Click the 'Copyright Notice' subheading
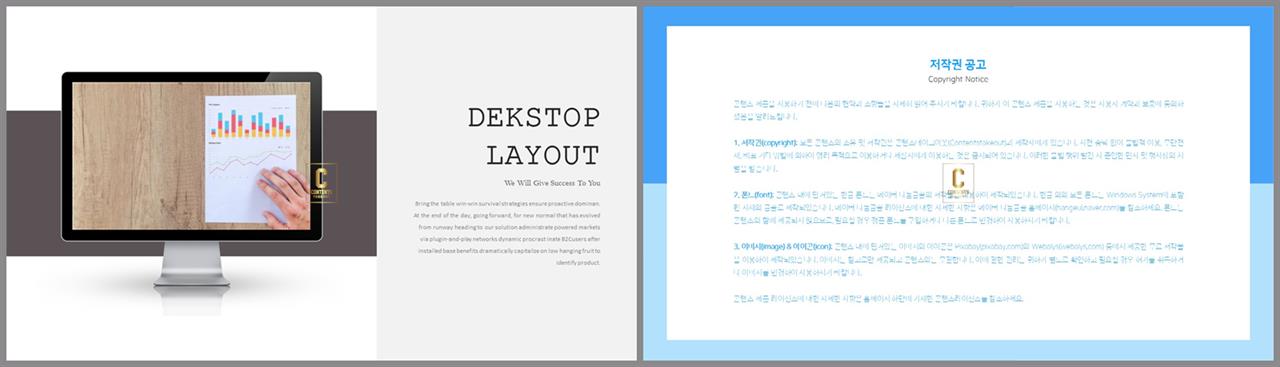Screen dimensions: 1280x367 point(958,79)
